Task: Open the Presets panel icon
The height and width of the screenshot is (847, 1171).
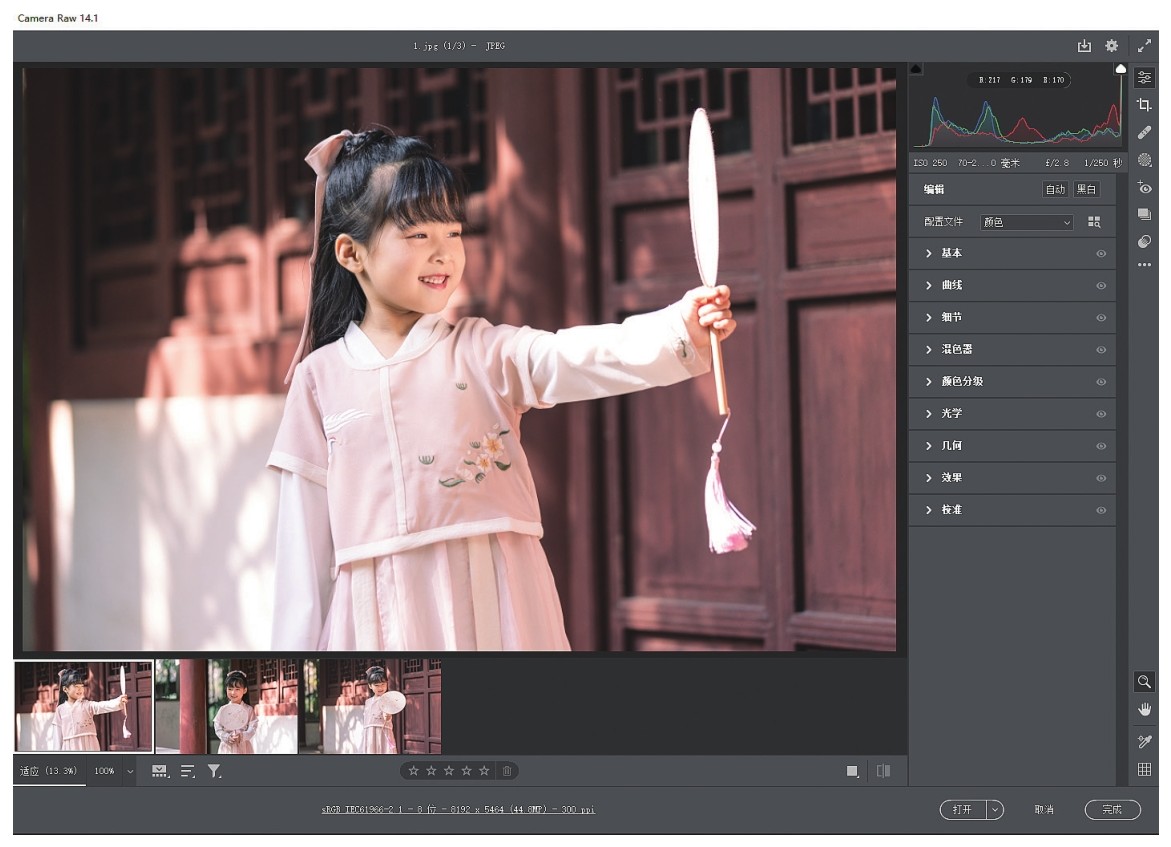Action: [x=1145, y=242]
